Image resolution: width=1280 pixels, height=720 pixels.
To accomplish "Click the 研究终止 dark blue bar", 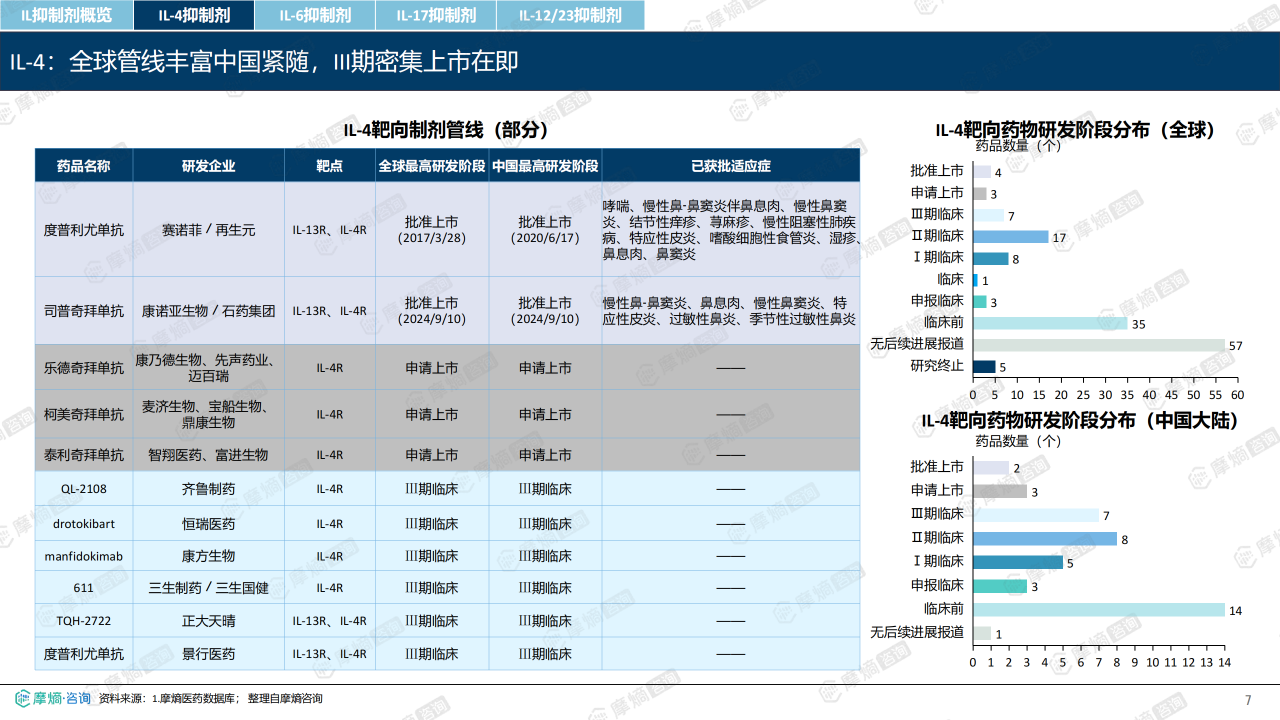I will (984, 366).
